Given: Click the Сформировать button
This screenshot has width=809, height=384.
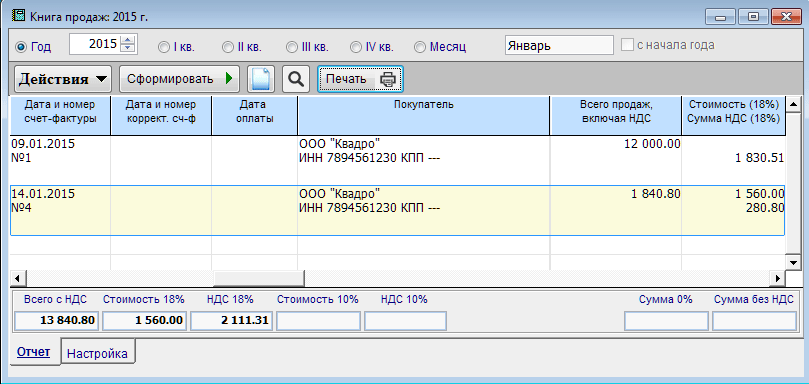Looking at the screenshot, I should [x=180, y=79].
